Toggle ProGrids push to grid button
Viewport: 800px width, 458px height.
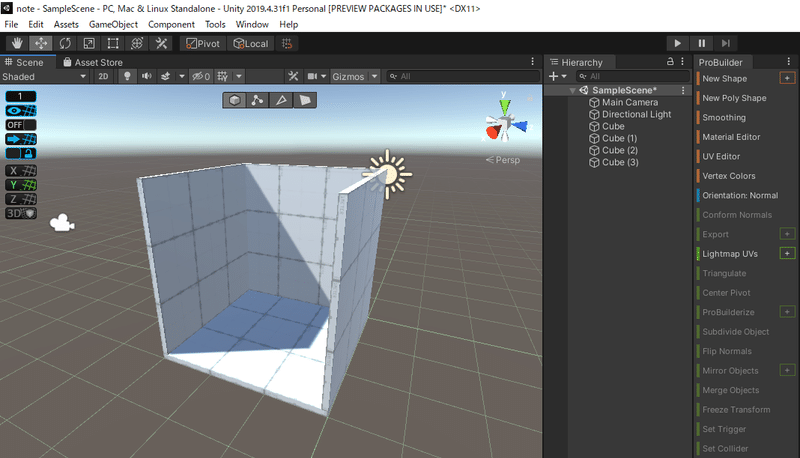tap(21, 139)
